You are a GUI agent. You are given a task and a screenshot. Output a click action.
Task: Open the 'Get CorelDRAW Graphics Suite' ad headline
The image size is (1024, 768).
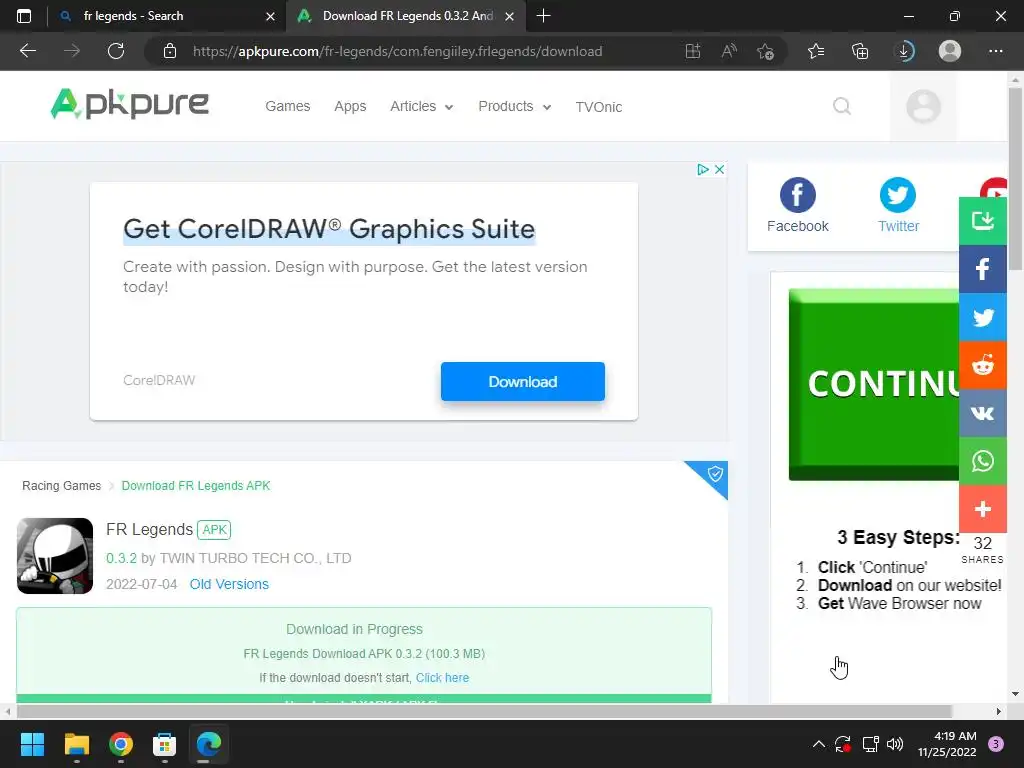[x=329, y=229]
